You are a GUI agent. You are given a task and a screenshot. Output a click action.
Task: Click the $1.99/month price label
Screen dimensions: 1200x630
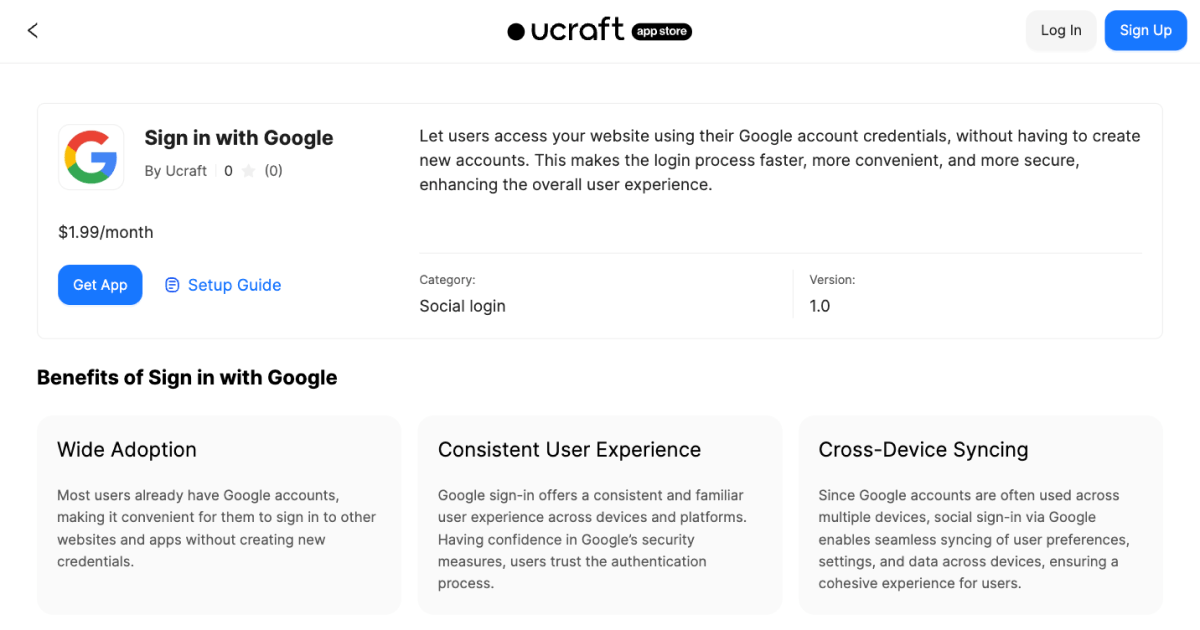pyautogui.click(x=105, y=231)
